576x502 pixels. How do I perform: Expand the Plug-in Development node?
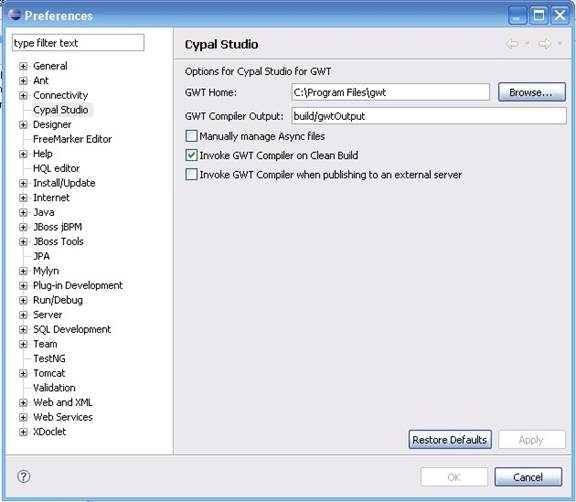(x=23, y=286)
